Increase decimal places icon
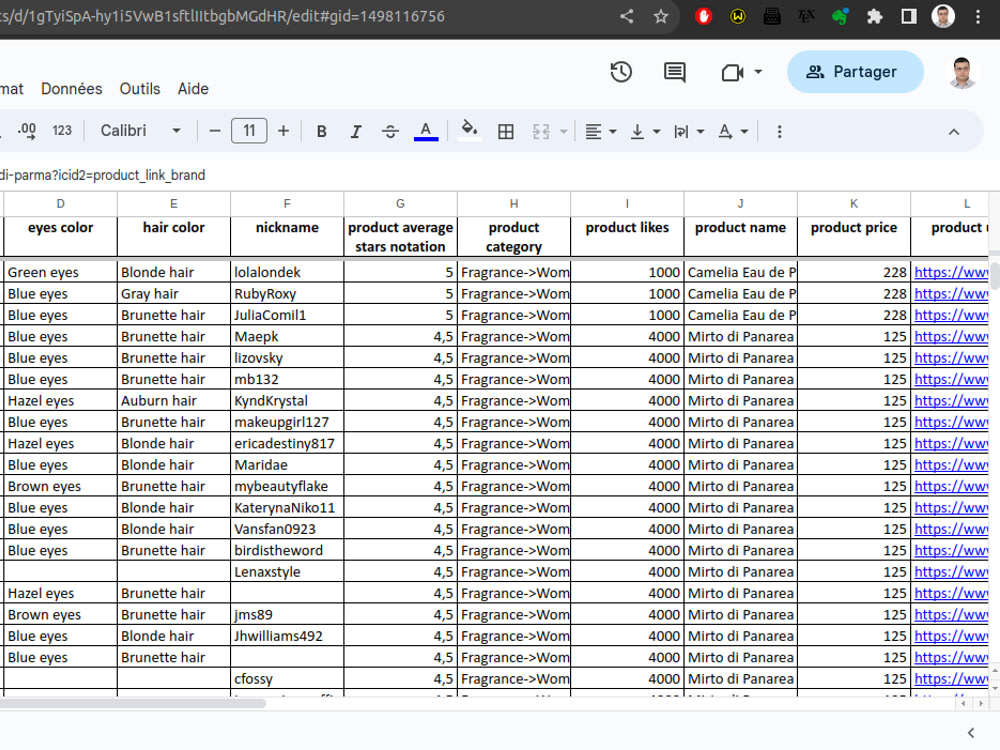1000x750 pixels. pos(27,131)
